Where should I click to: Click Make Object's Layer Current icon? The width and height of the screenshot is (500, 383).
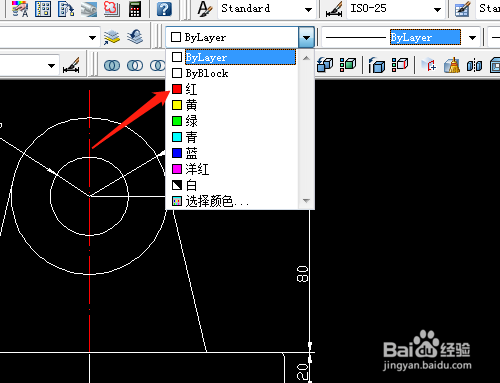[x=112, y=37]
